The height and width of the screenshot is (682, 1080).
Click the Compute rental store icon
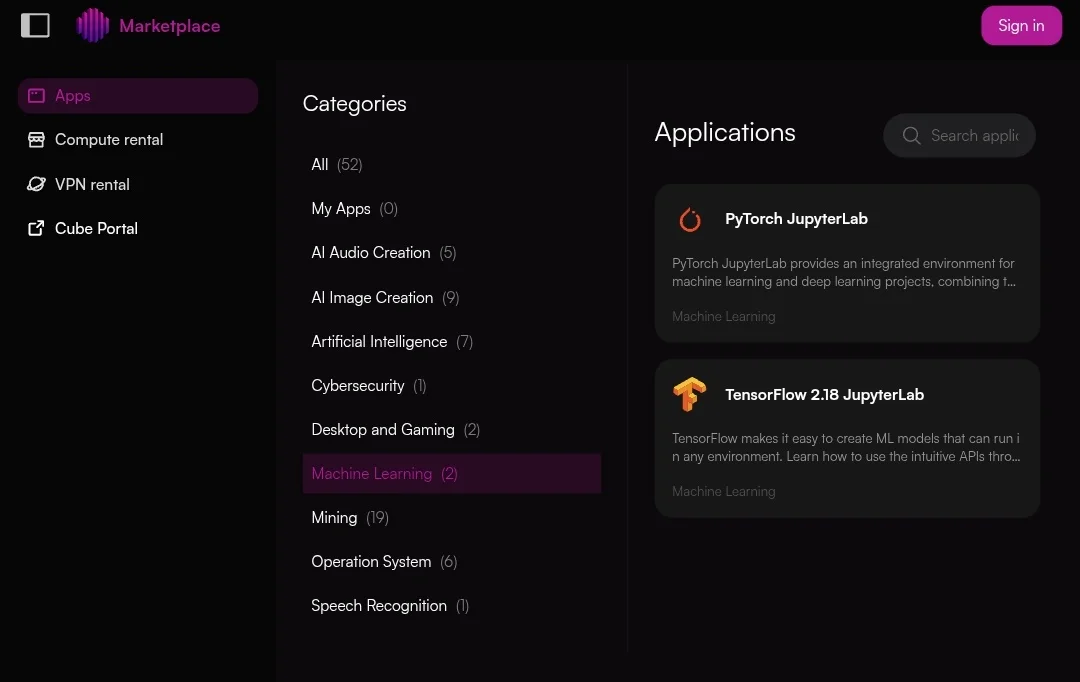pyautogui.click(x=37, y=140)
